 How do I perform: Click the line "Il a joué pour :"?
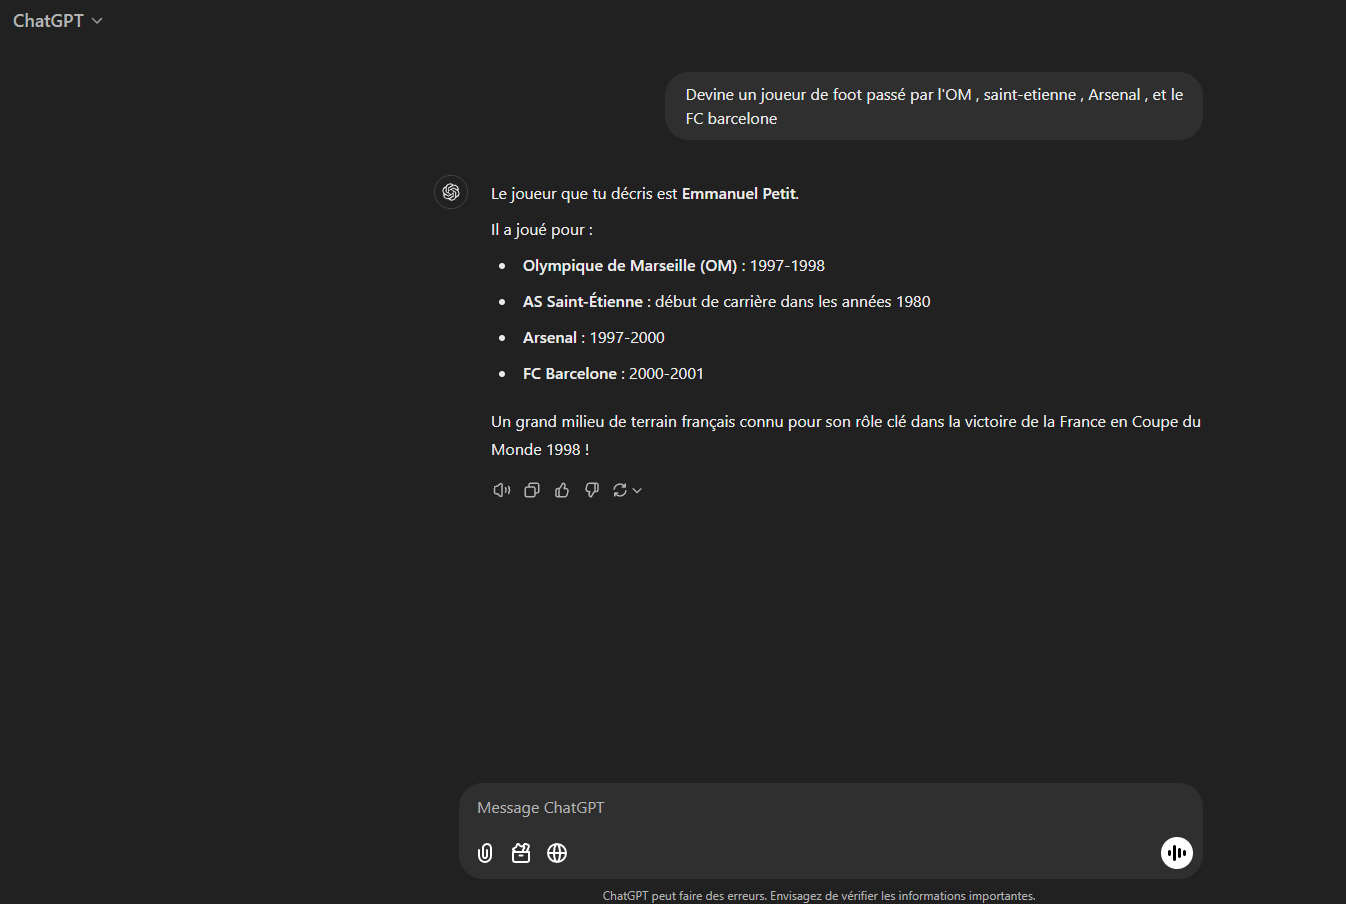(542, 230)
